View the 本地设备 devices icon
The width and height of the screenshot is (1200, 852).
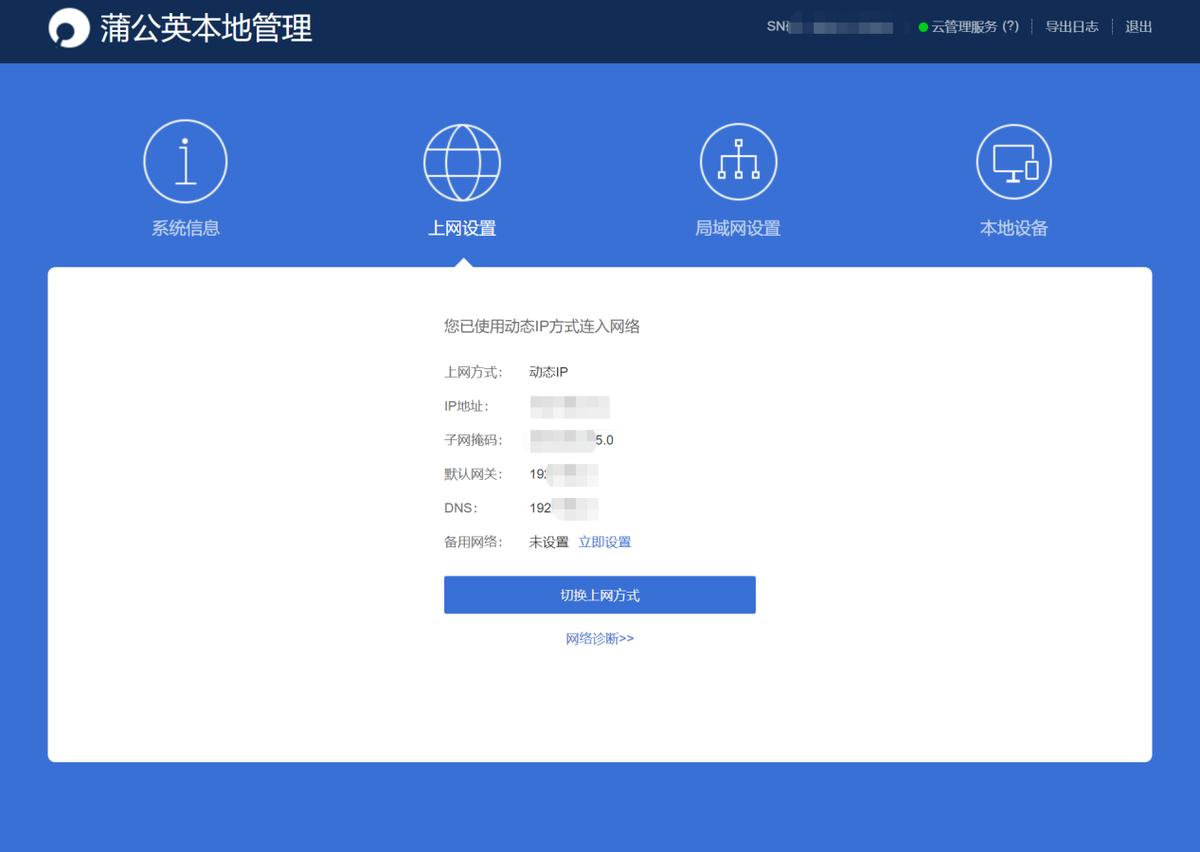tap(1013, 160)
